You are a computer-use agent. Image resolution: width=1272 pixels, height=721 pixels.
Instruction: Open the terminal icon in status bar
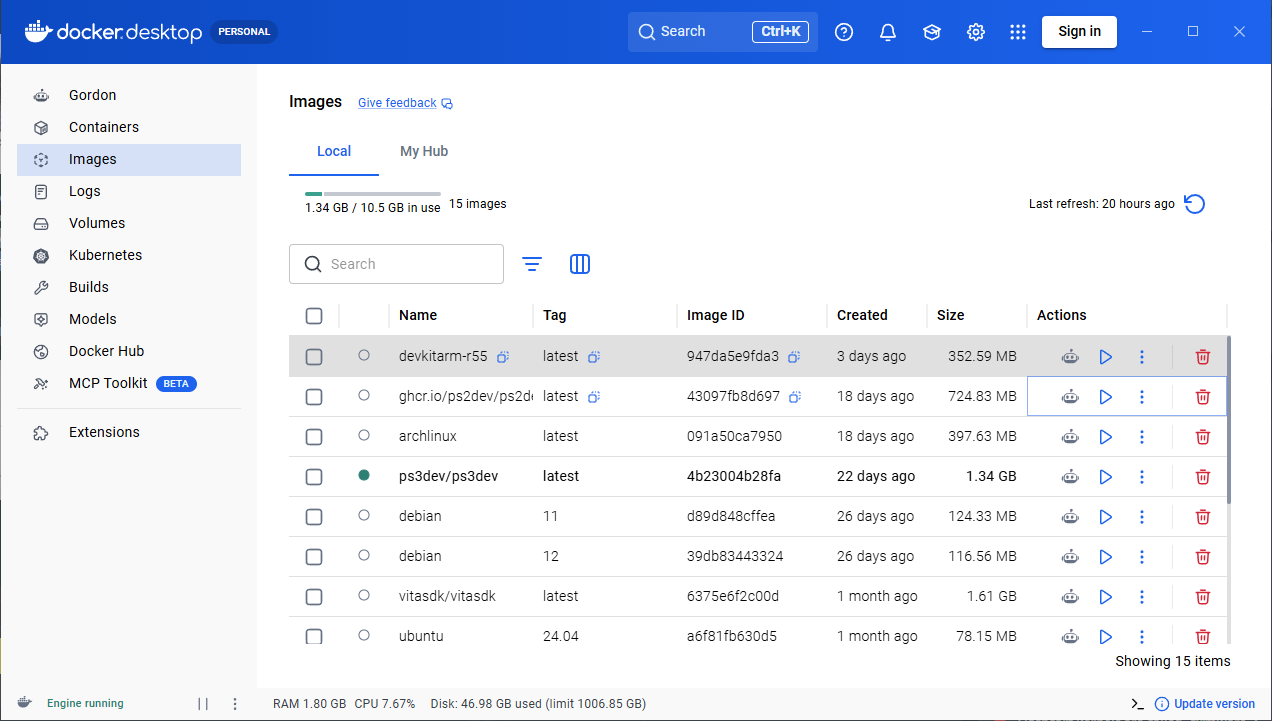1138,704
